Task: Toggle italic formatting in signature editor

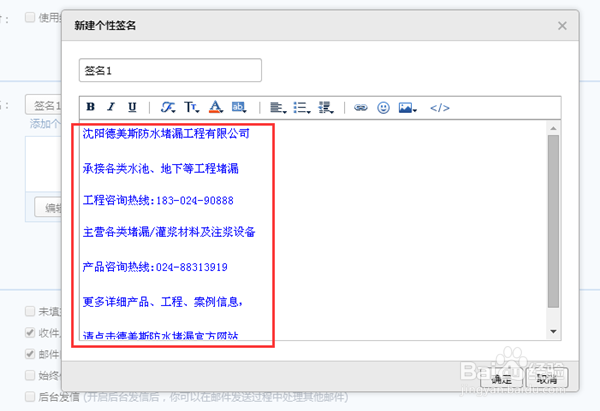Action: pyautogui.click(x=111, y=107)
